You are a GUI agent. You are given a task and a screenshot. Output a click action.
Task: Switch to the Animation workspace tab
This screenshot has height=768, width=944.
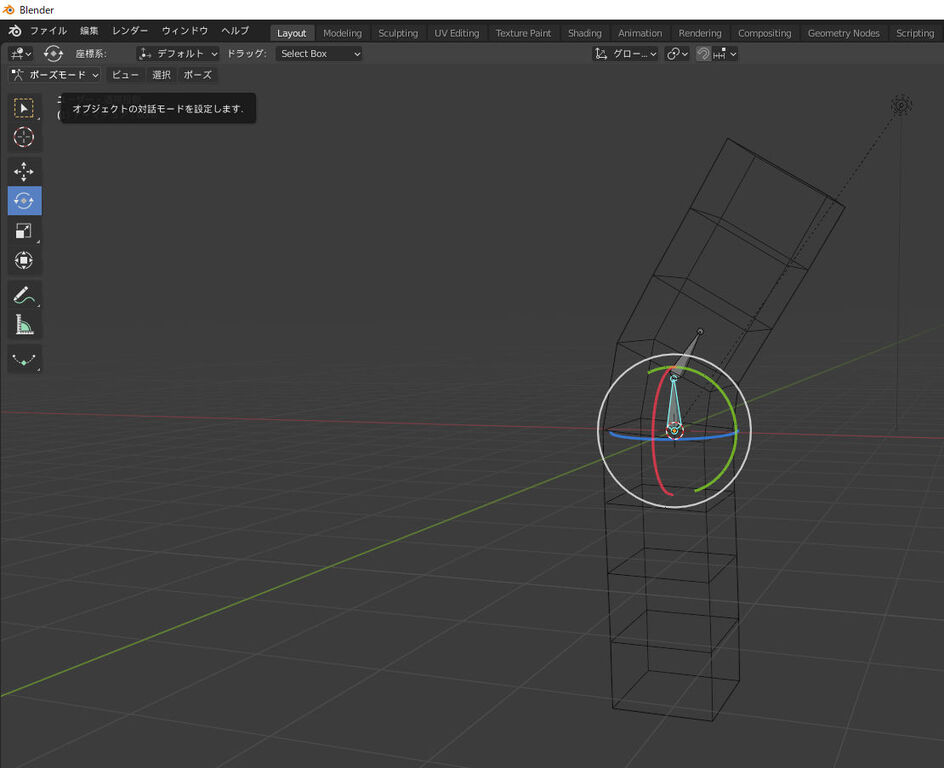(x=640, y=33)
